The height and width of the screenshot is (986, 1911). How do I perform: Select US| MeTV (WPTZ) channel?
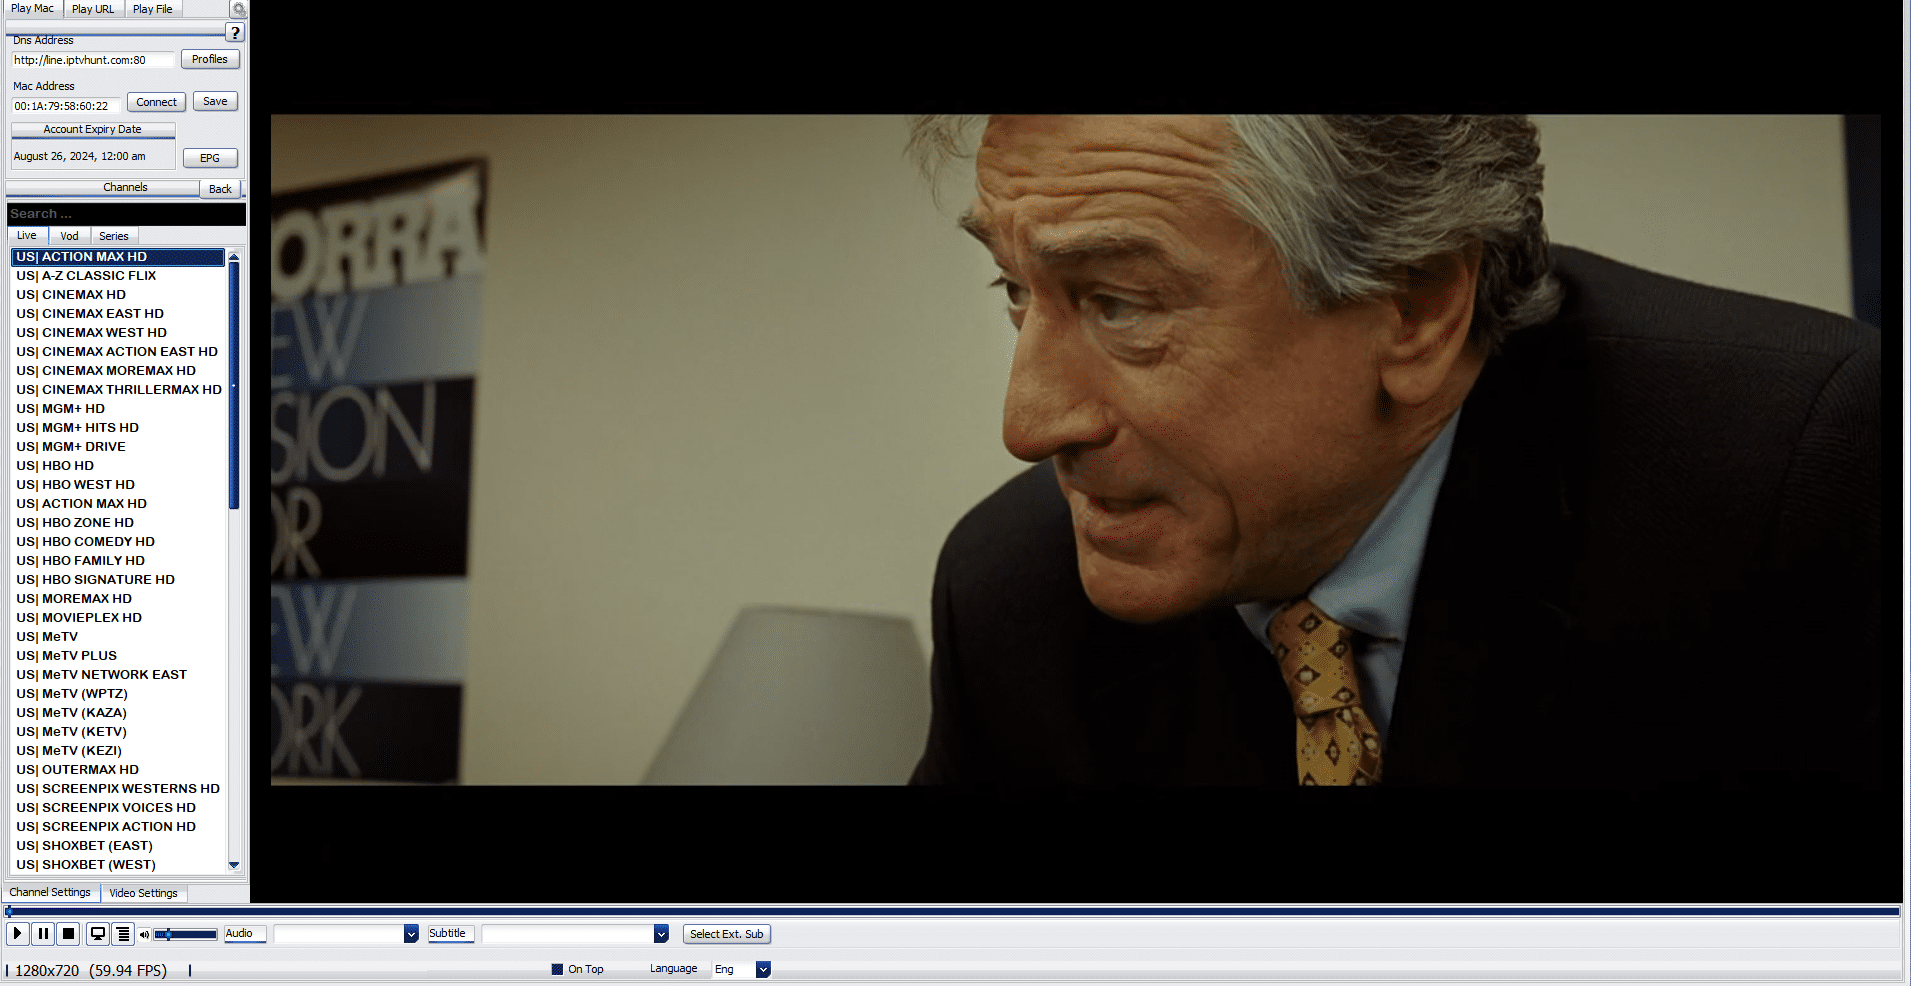click(x=118, y=694)
